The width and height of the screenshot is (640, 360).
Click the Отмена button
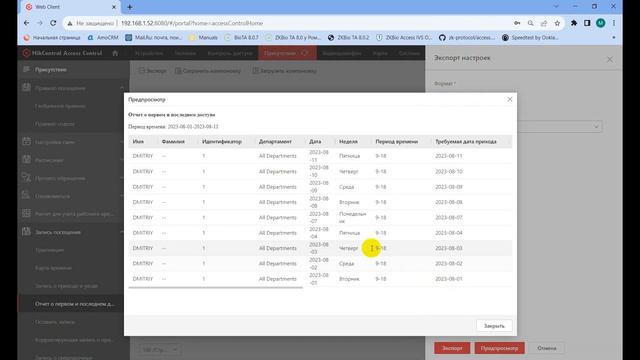pyautogui.click(x=547, y=348)
